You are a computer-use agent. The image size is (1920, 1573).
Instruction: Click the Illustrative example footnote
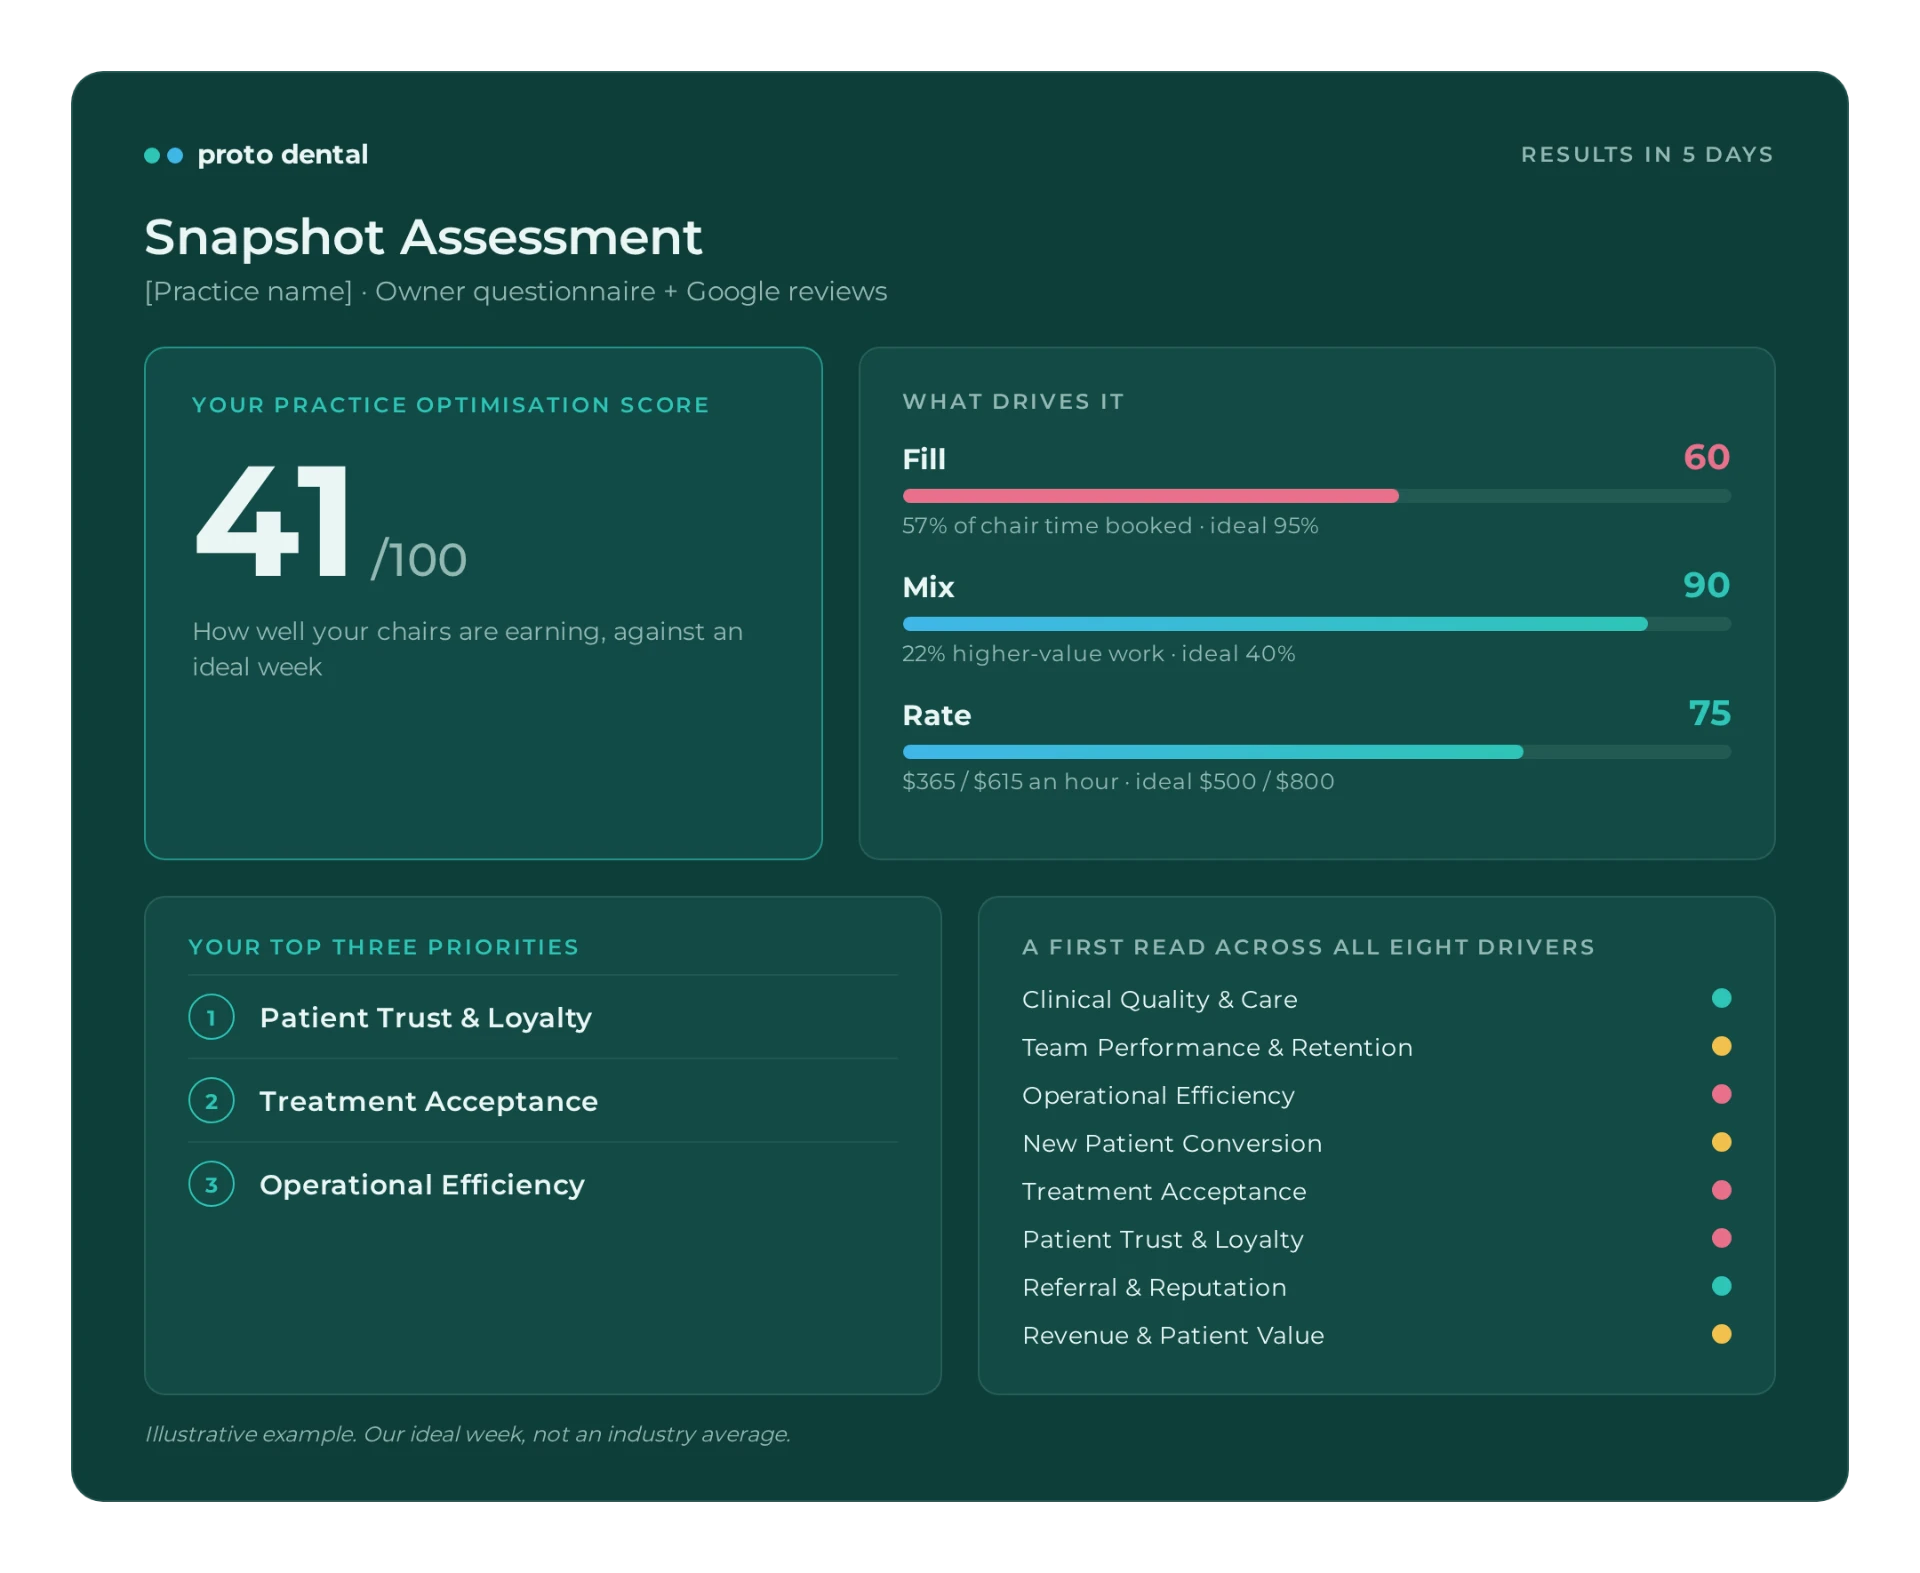coord(468,1434)
